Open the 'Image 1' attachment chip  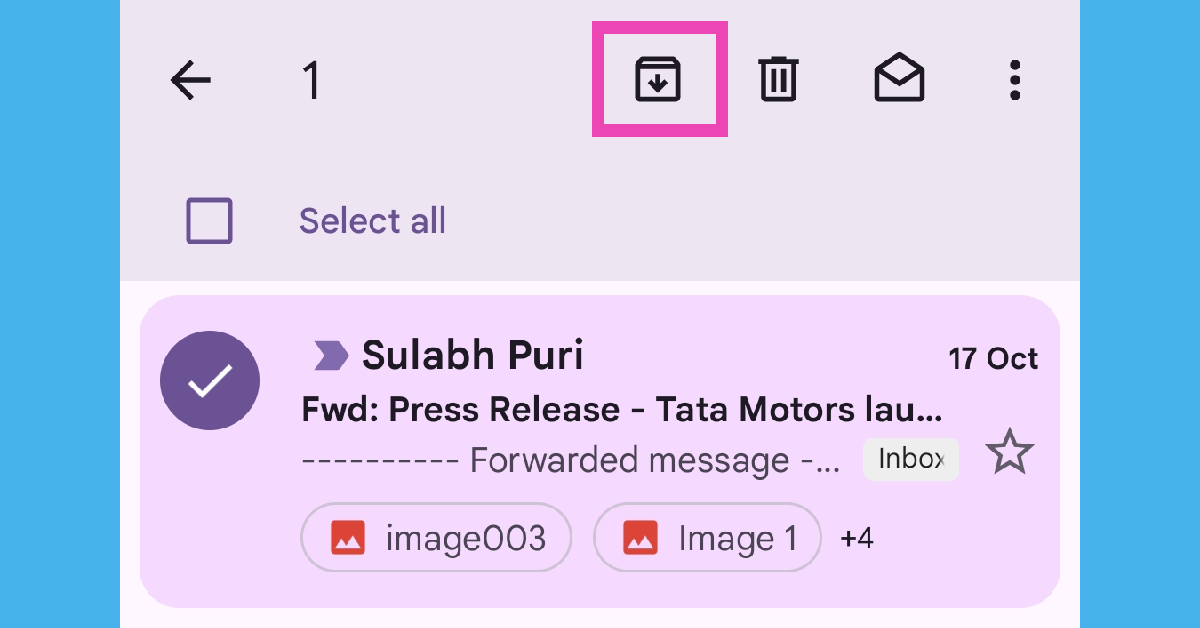click(x=708, y=538)
